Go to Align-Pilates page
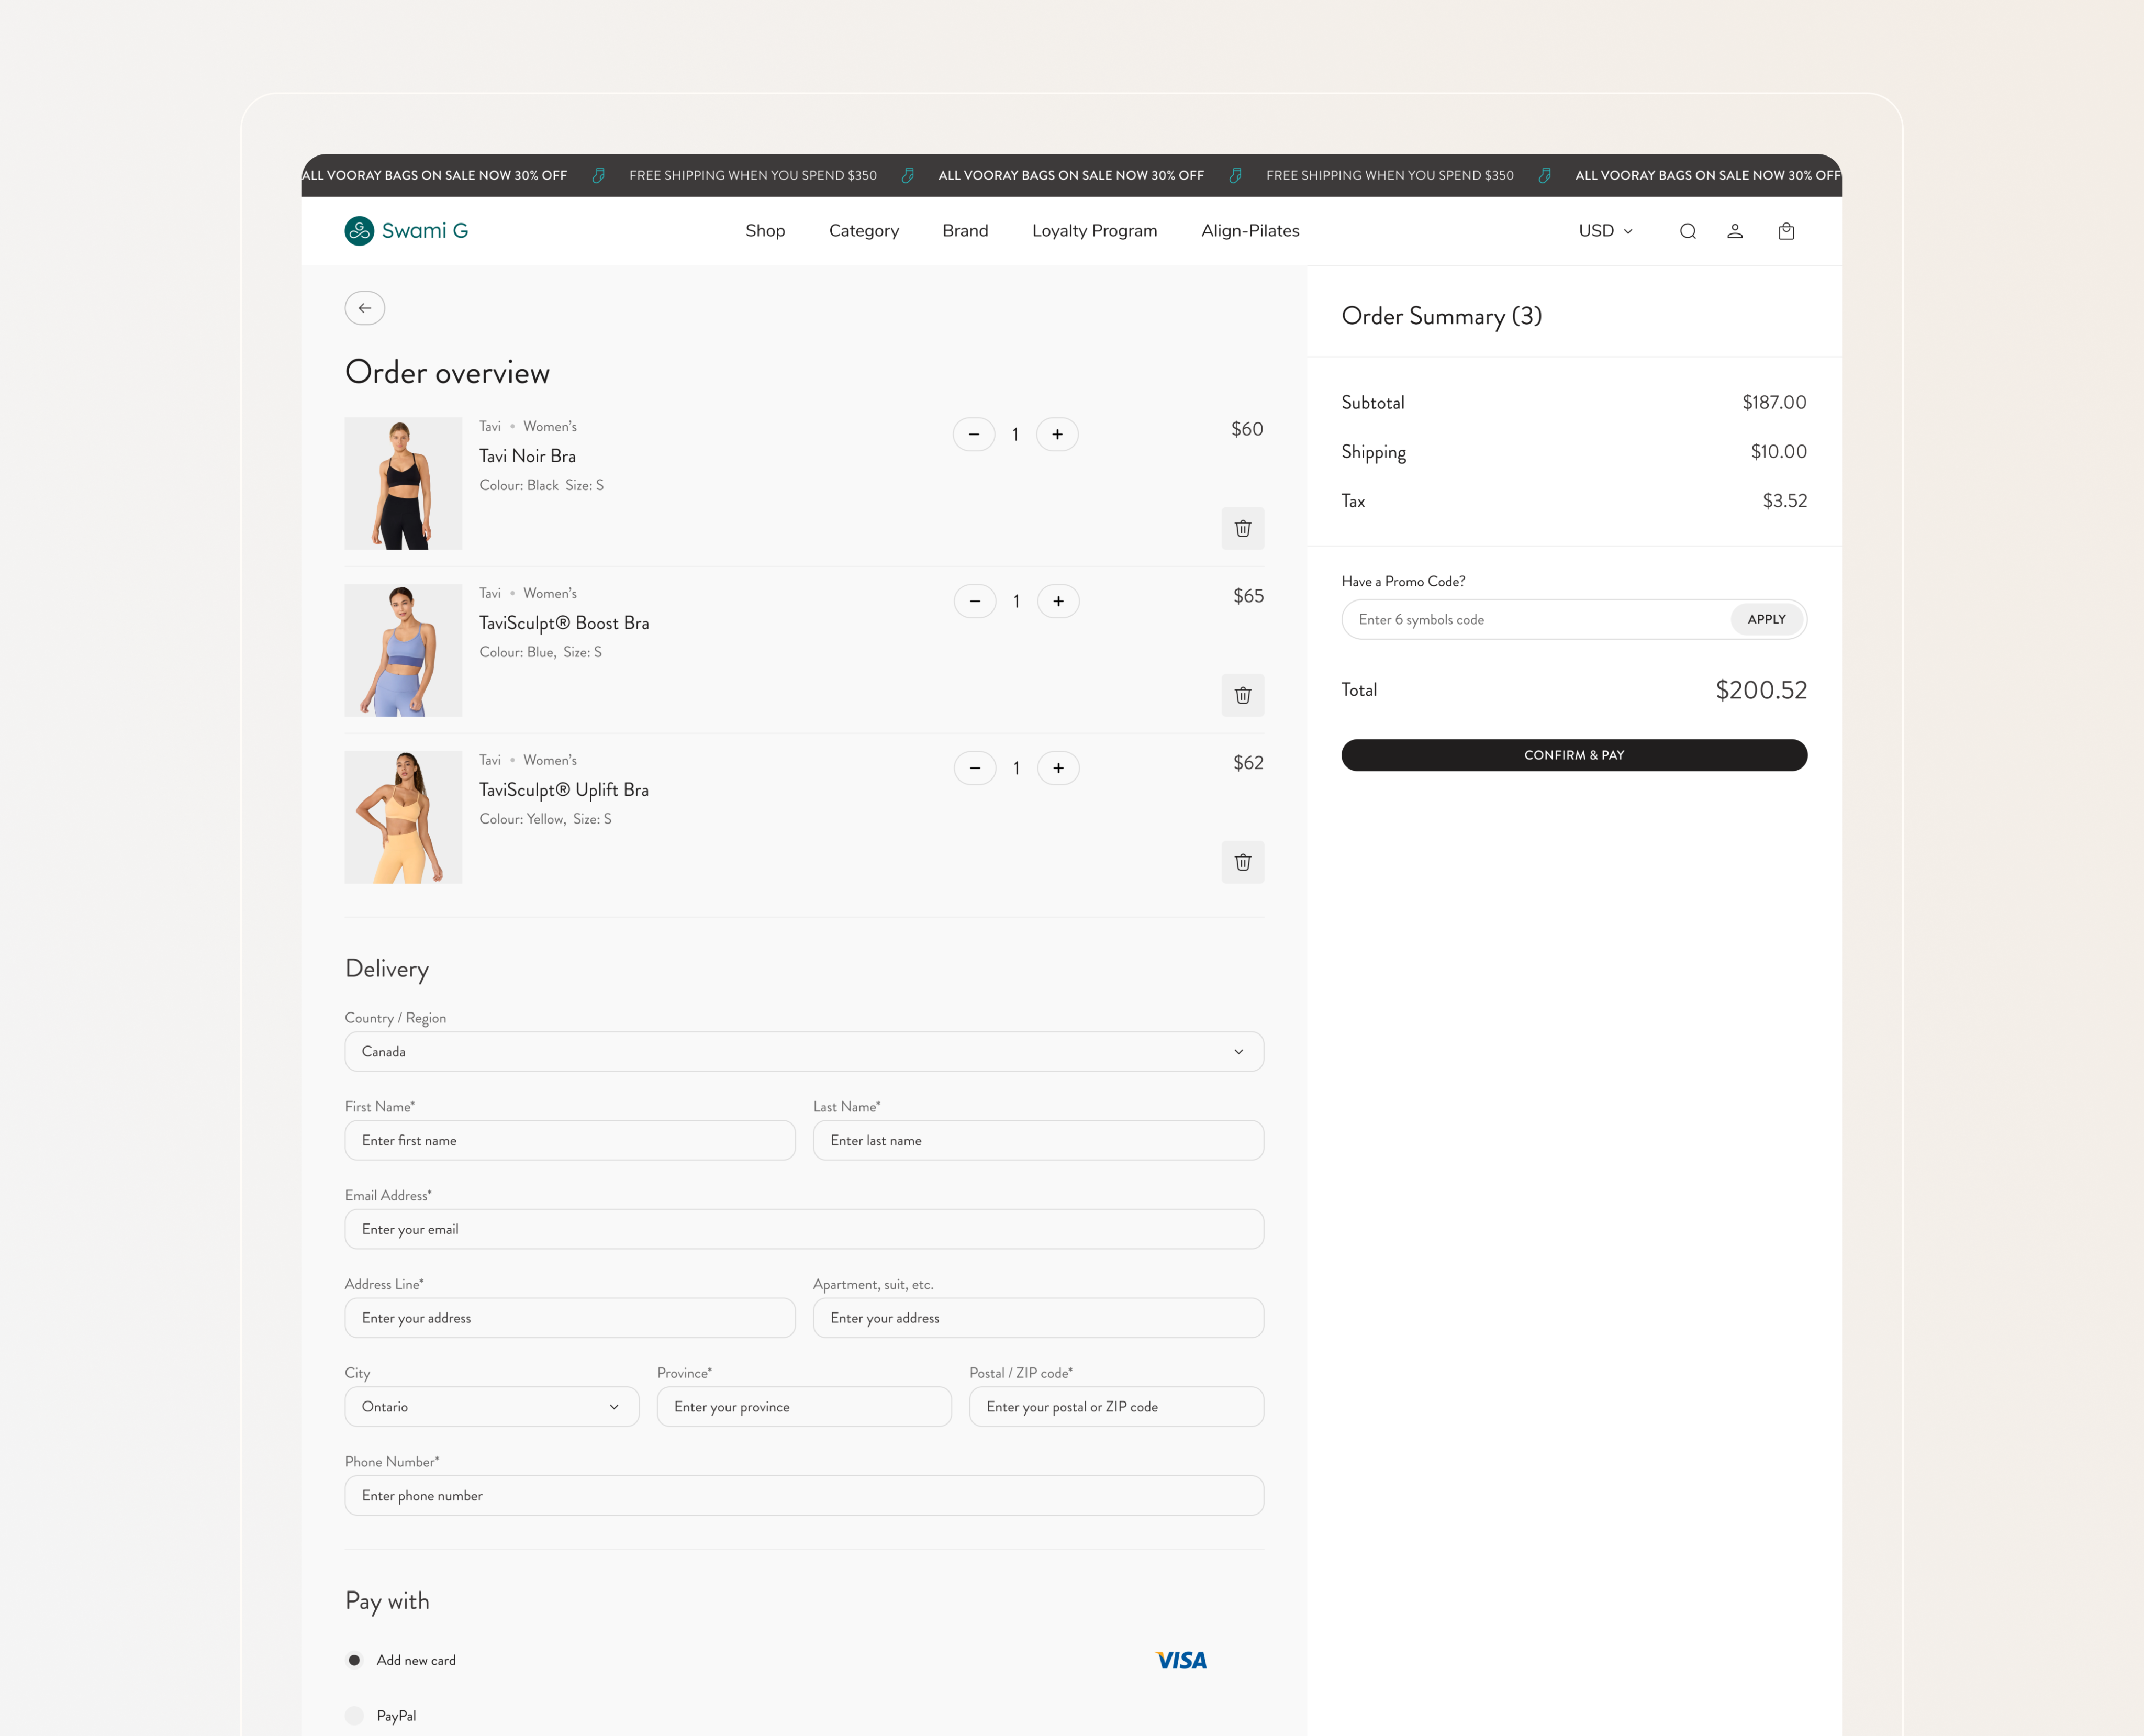 pyautogui.click(x=1250, y=231)
